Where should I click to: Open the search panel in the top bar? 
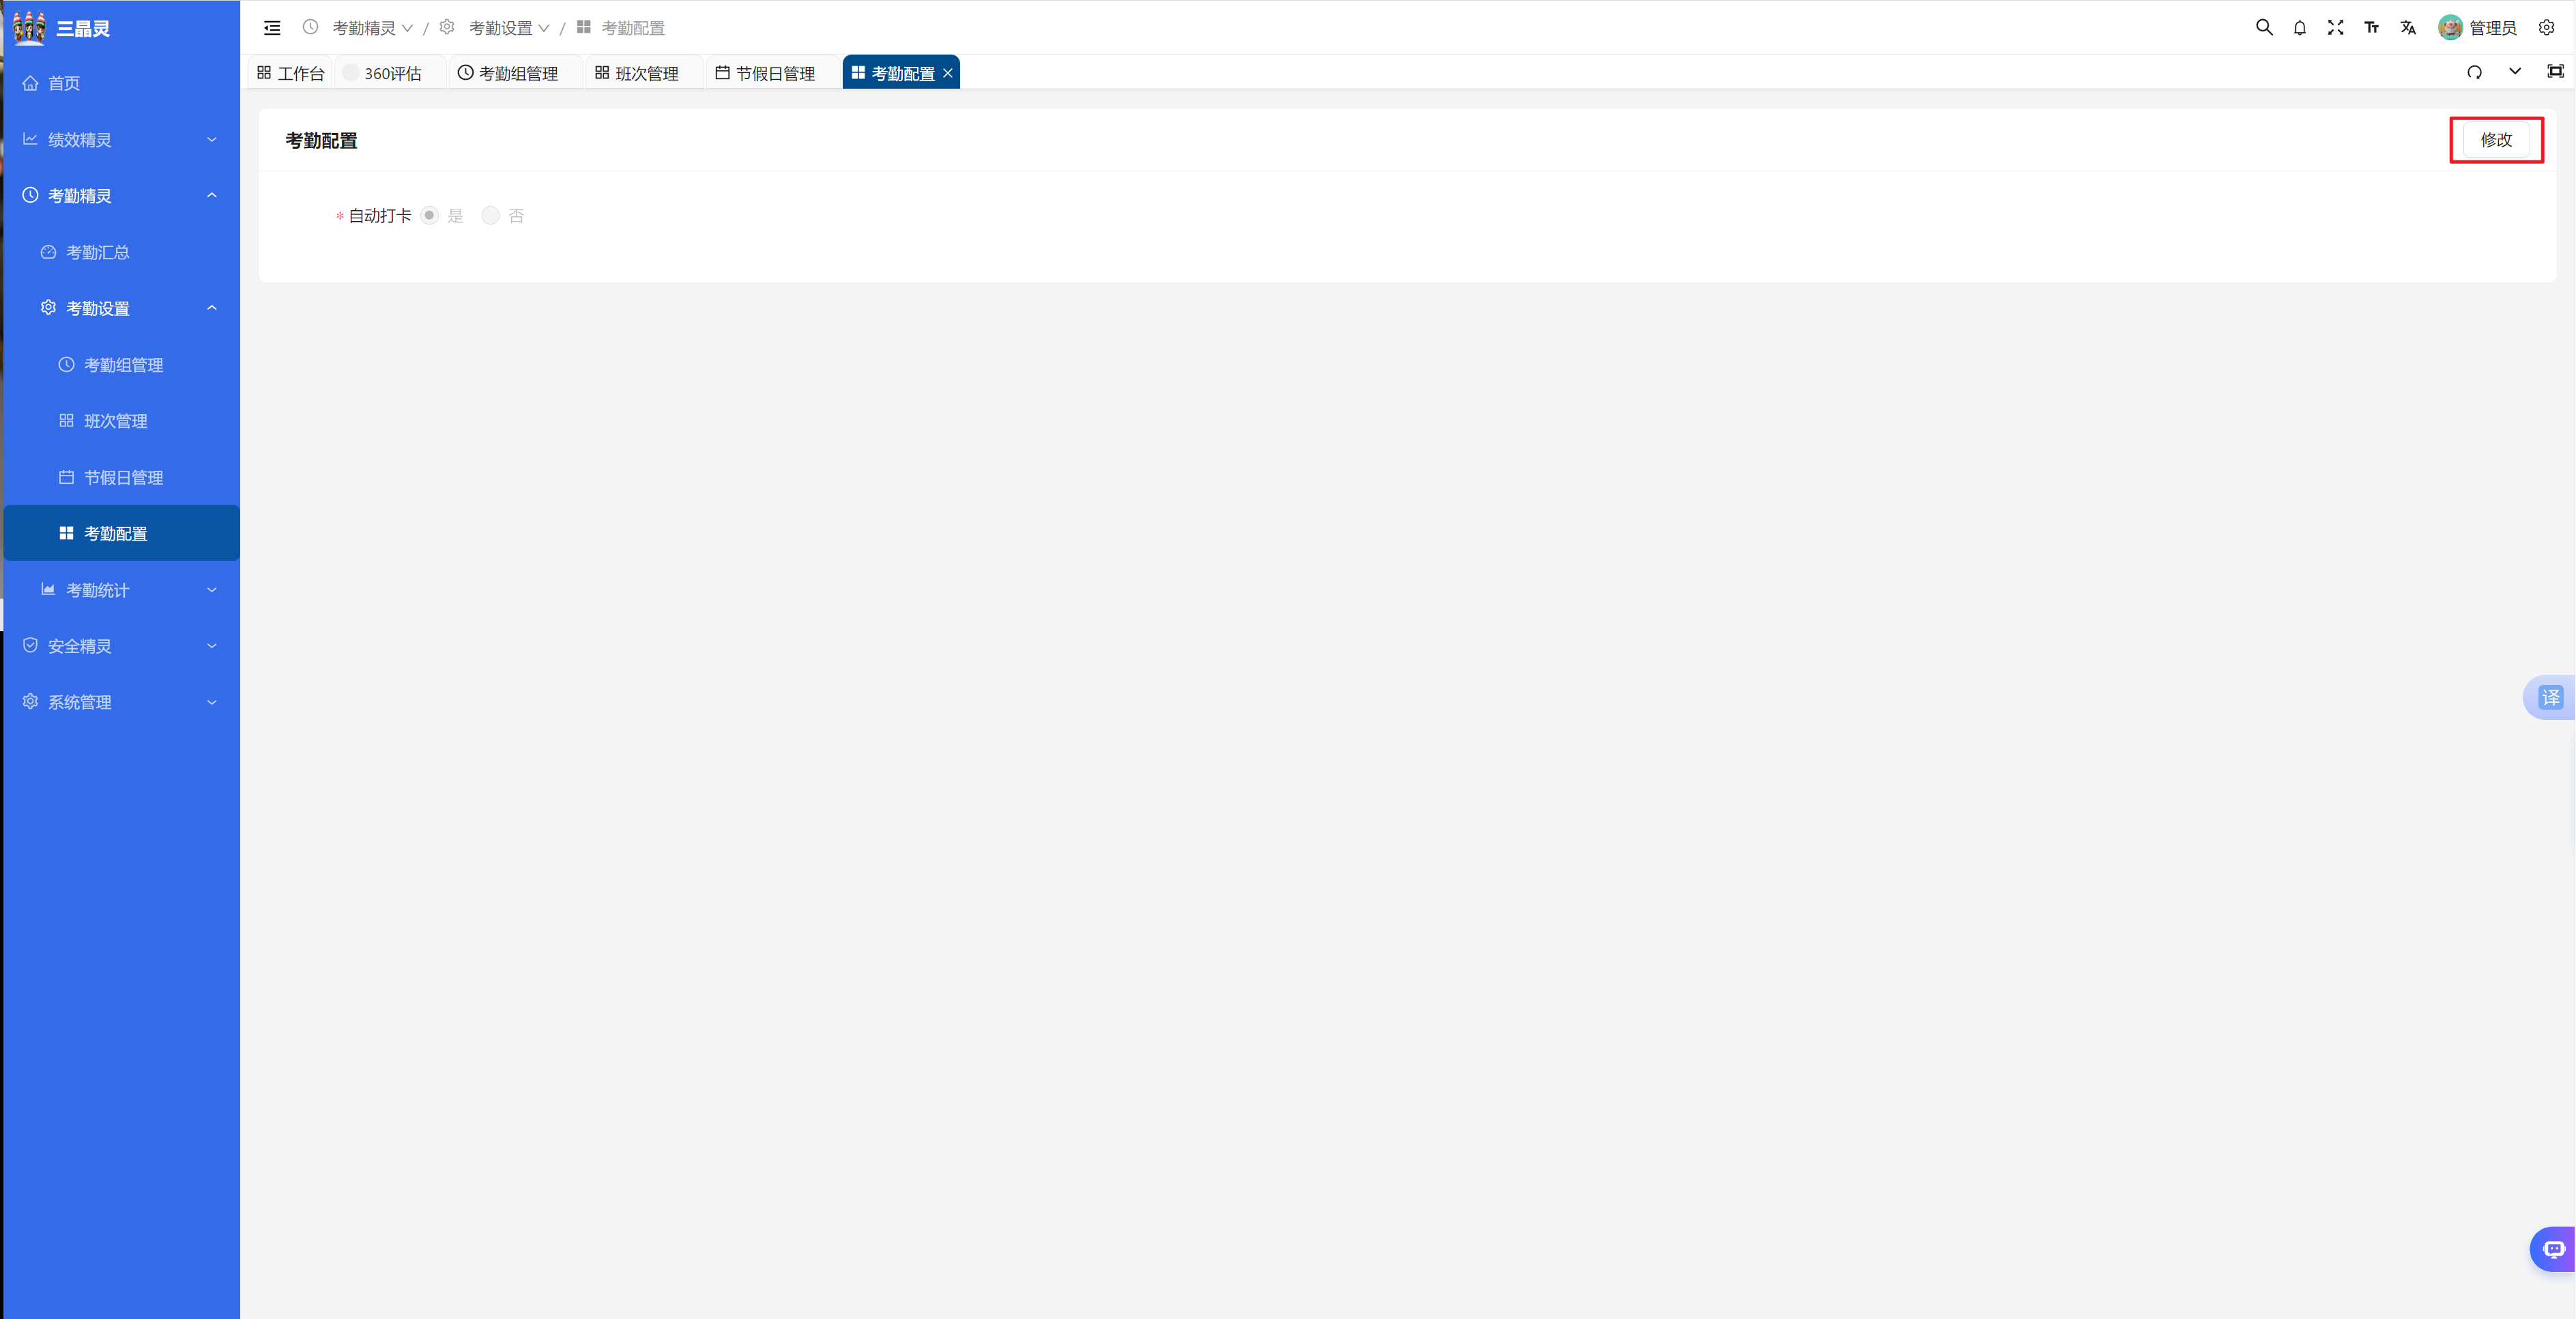[x=2264, y=27]
